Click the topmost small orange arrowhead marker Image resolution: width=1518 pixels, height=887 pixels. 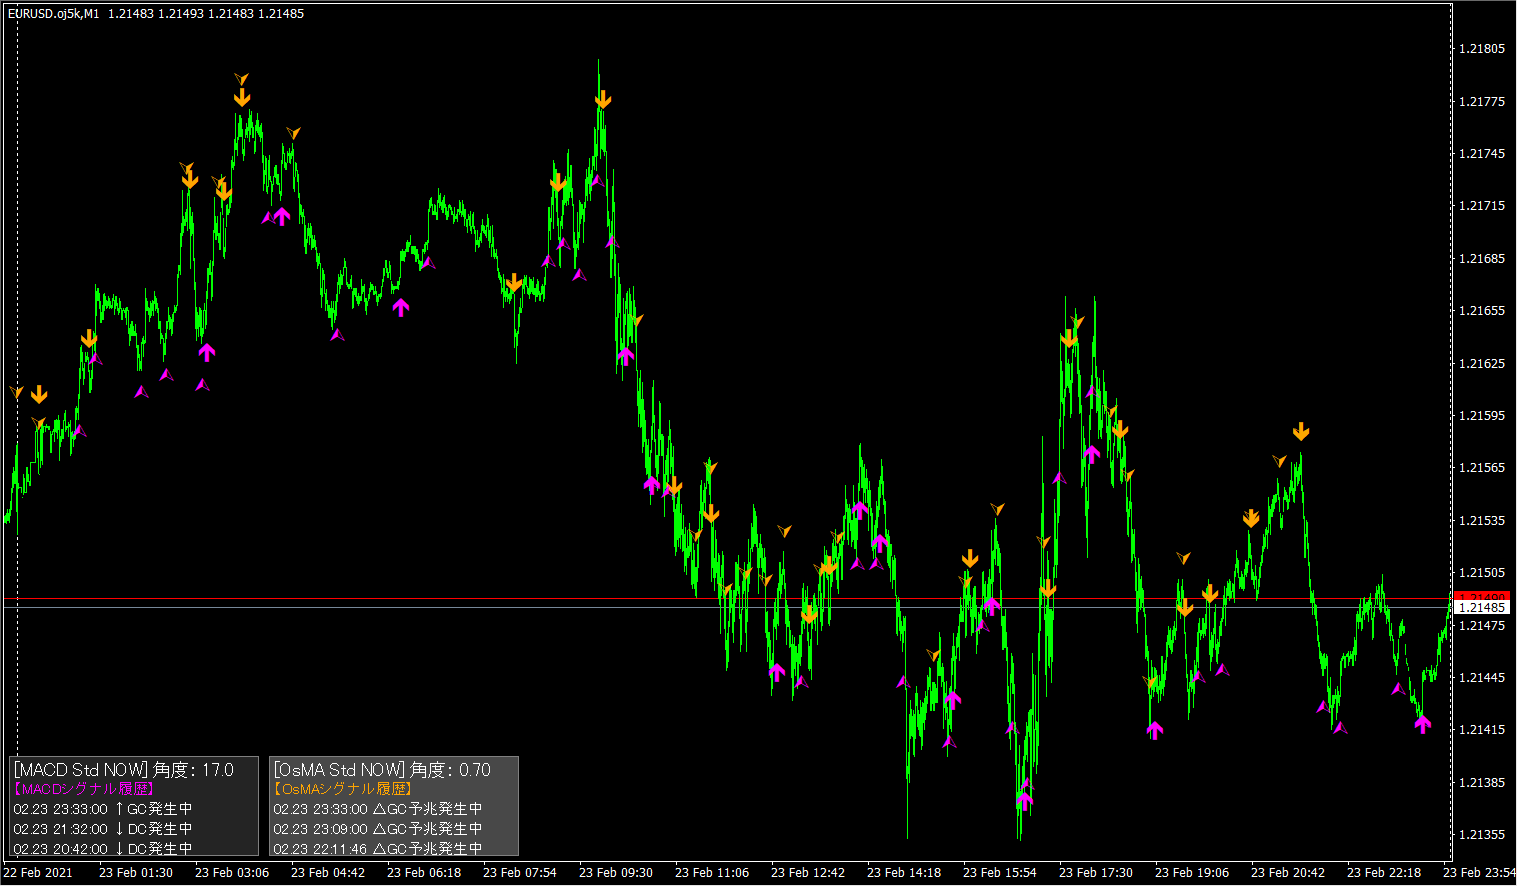[x=241, y=78]
